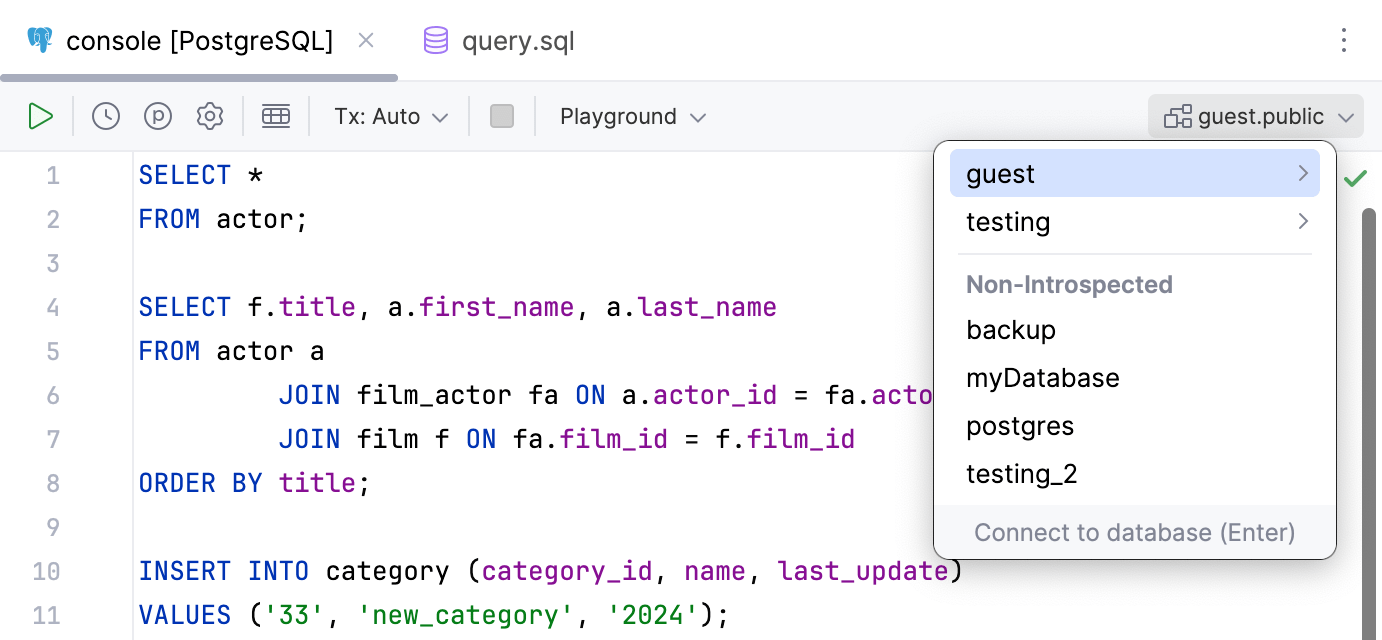Open the query execution history
Image resolution: width=1382 pixels, height=640 pixels.
pos(105,115)
